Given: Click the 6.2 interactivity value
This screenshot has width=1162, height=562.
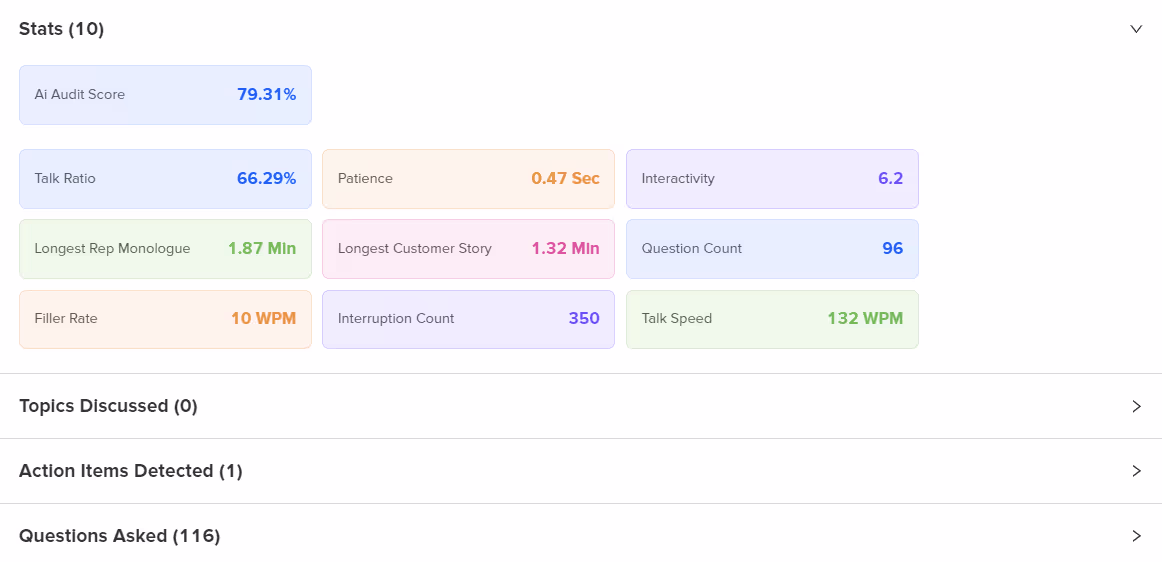Looking at the screenshot, I should [891, 179].
